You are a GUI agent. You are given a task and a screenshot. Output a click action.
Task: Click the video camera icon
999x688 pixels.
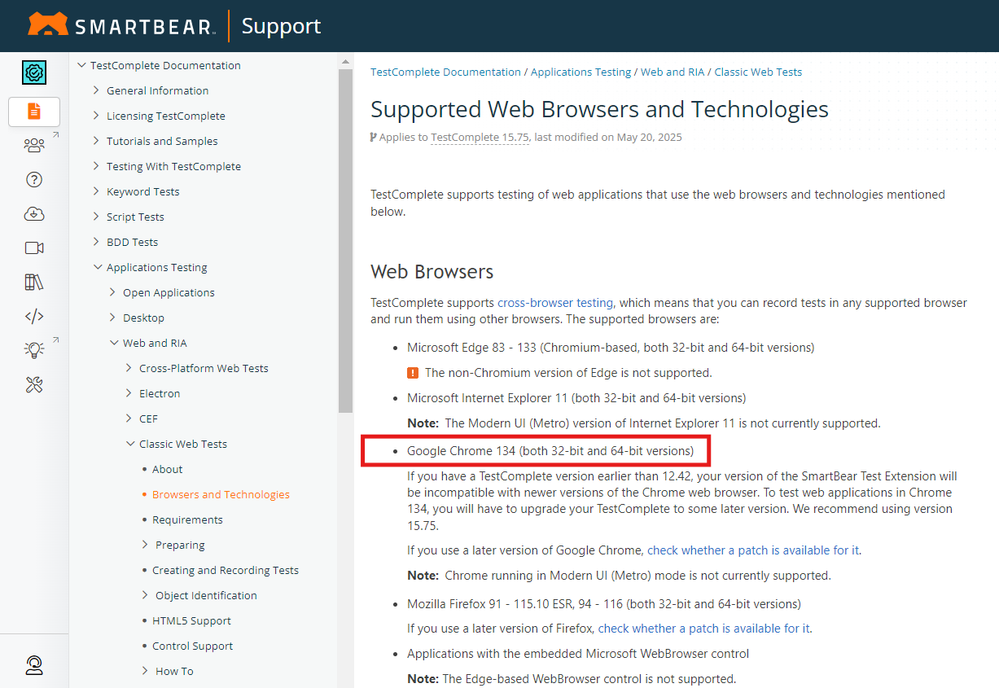[x=34, y=248]
